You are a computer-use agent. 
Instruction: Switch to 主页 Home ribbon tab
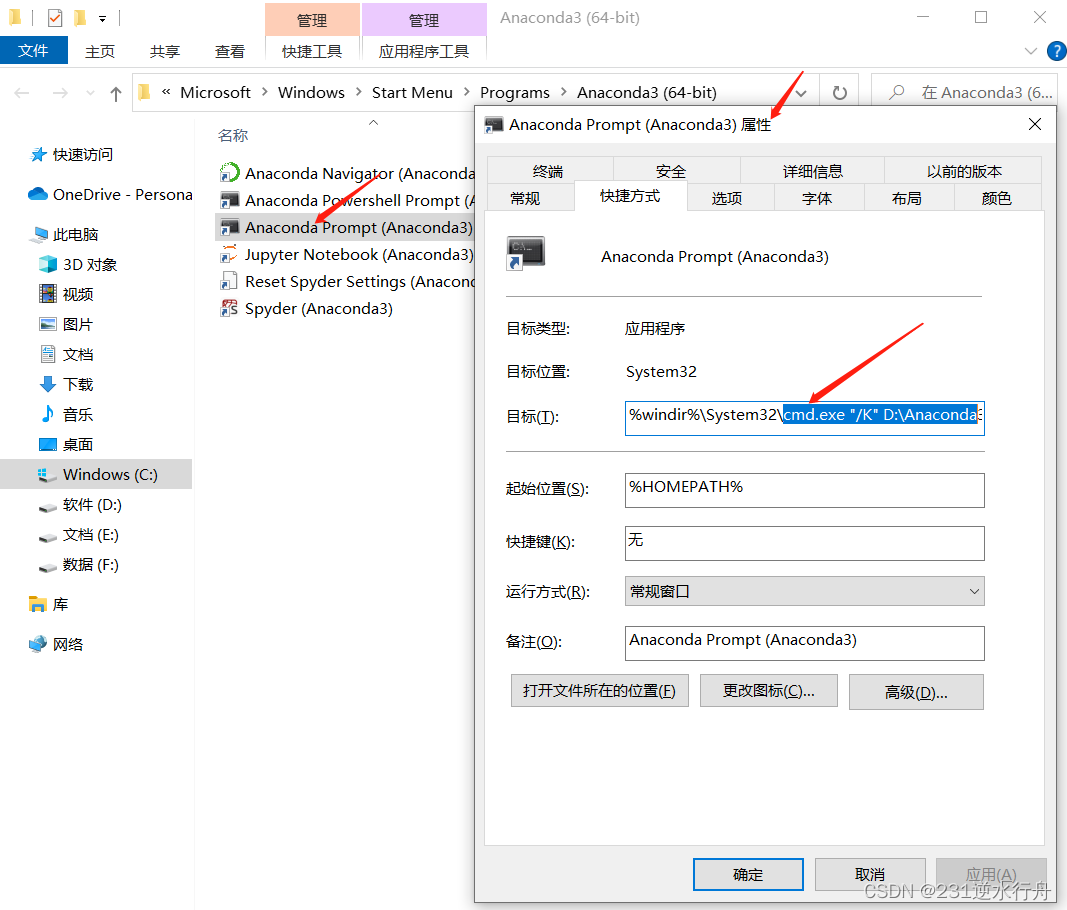[x=99, y=51]
